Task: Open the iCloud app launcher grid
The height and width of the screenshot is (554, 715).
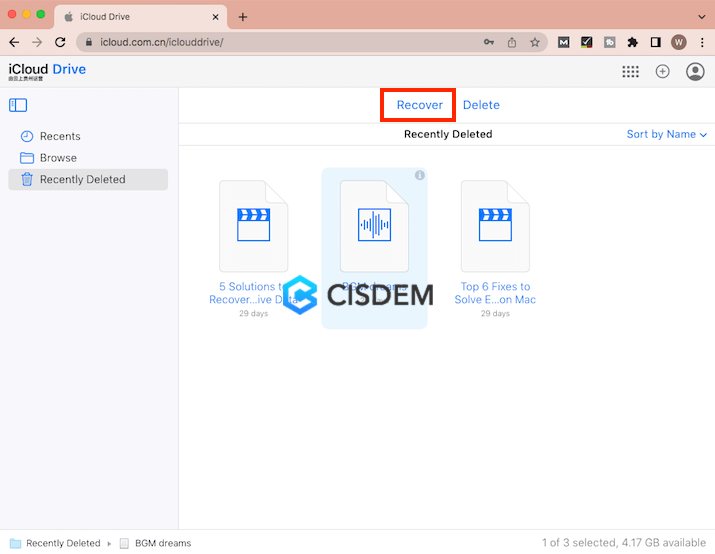Action: click(630, 72)
